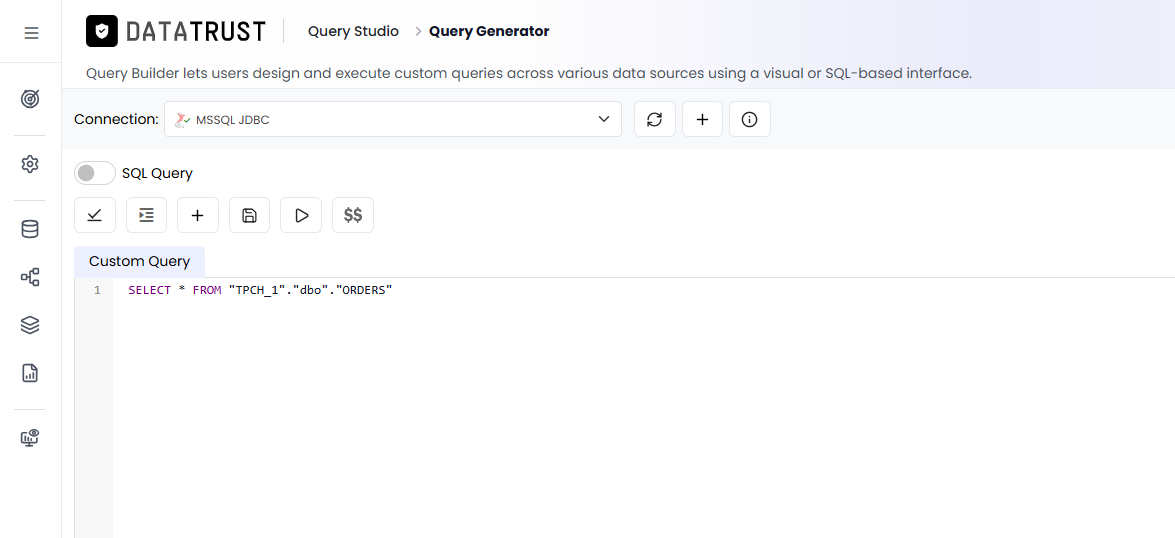Go to Query Studio breadcrumb
Image resolution: width=1175 pixels, height=538 pixels.
354,31
